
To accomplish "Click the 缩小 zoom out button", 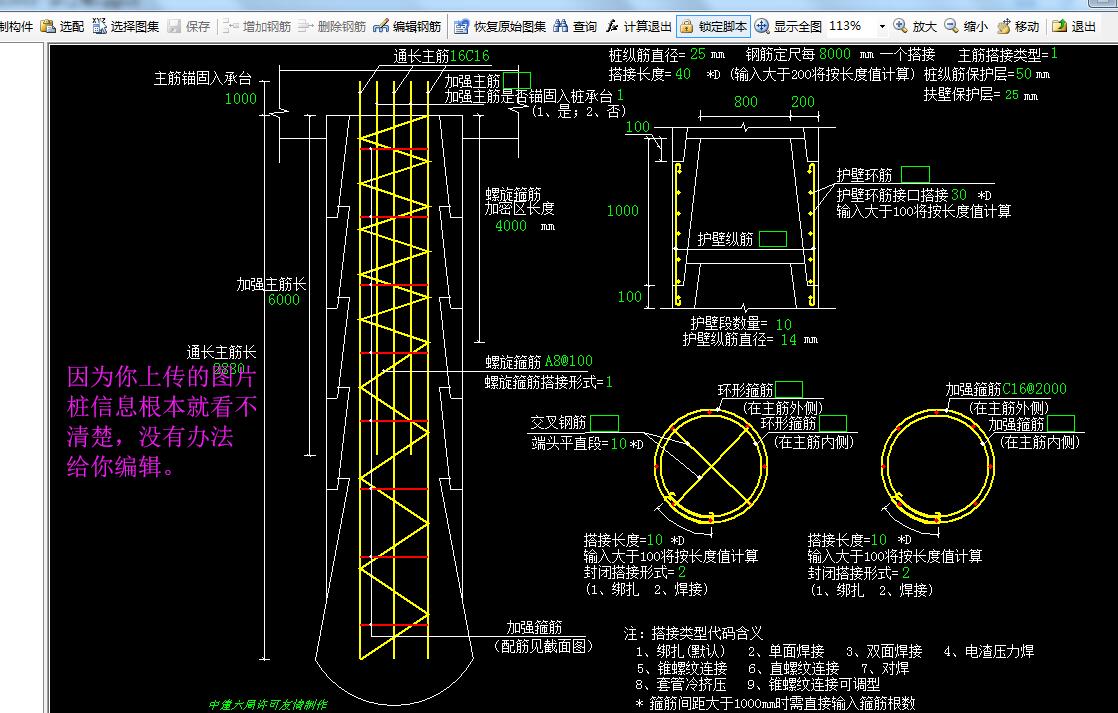I will (x=966, y=26).
